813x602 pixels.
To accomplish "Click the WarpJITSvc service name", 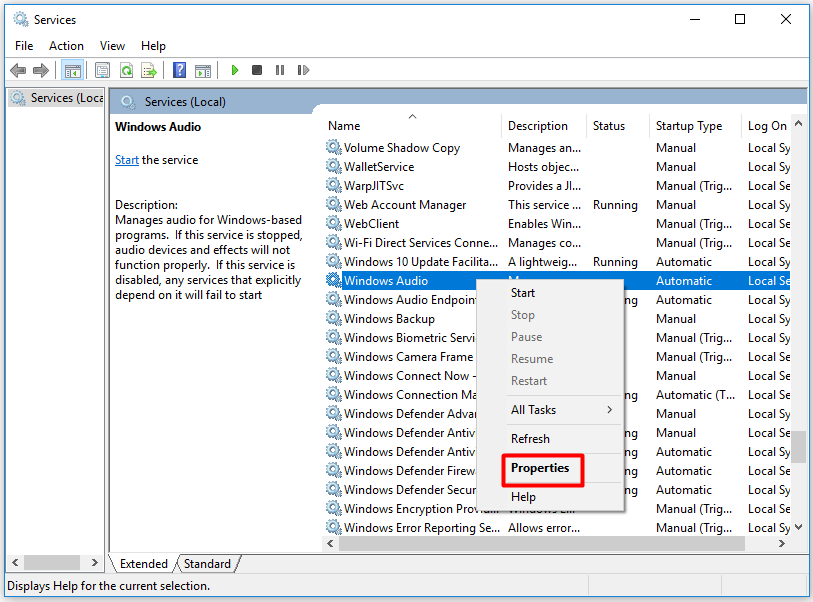I will click(374, 186).
